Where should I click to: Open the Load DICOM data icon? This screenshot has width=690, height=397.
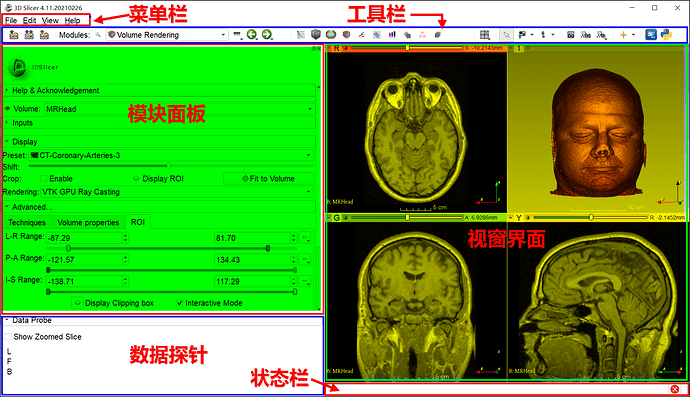coord(29,34)
